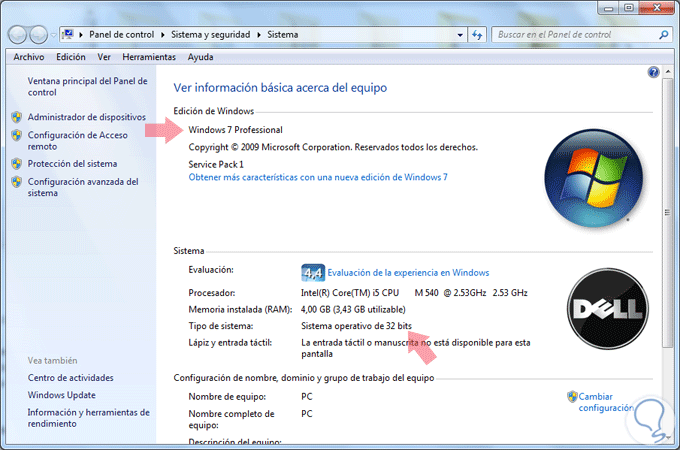The height and width of the screenshot is (450, 680).
Task: Click Obtener más características con nueva edición link
Action: tap(318, 177)
